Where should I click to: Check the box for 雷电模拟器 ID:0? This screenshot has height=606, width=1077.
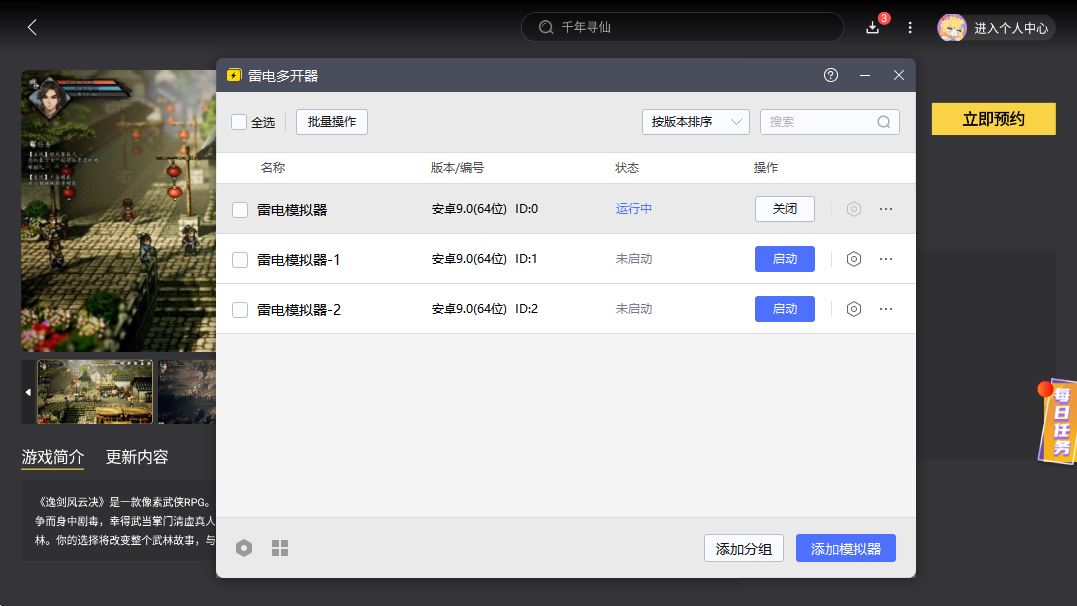click(240, 210)
